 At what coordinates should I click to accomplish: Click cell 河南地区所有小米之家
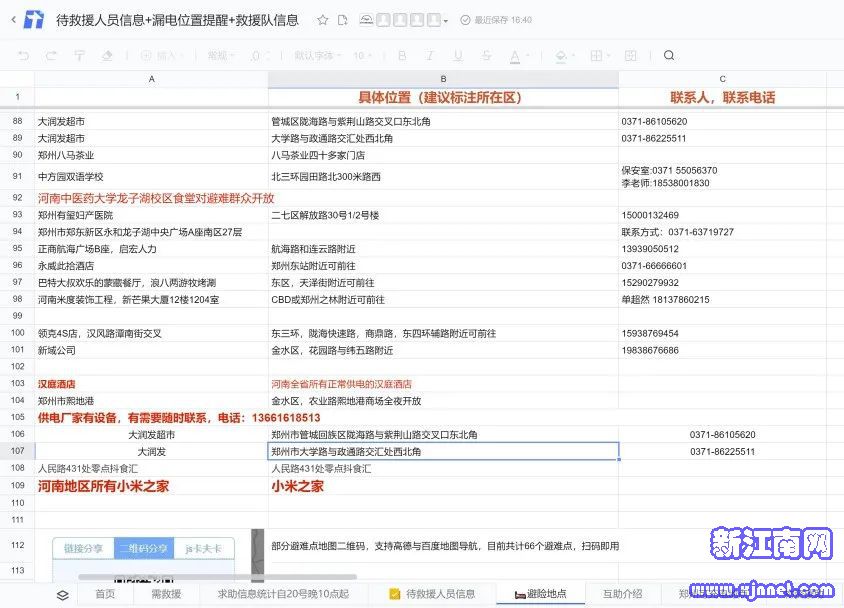pos(151,486)
